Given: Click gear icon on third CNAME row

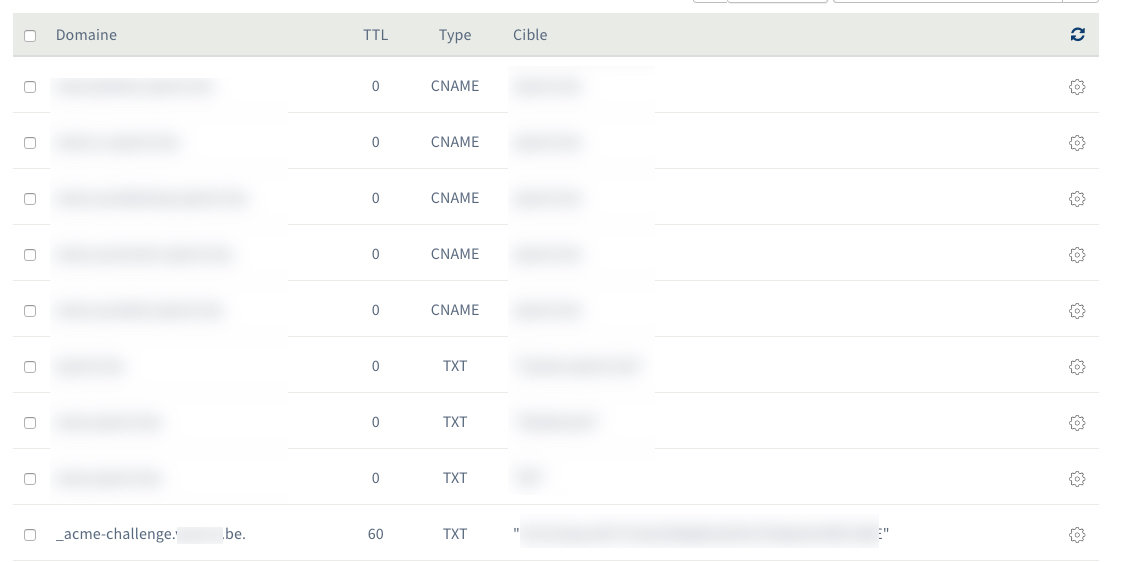Looking at the screenshot, I should (x=1077, y=199).
